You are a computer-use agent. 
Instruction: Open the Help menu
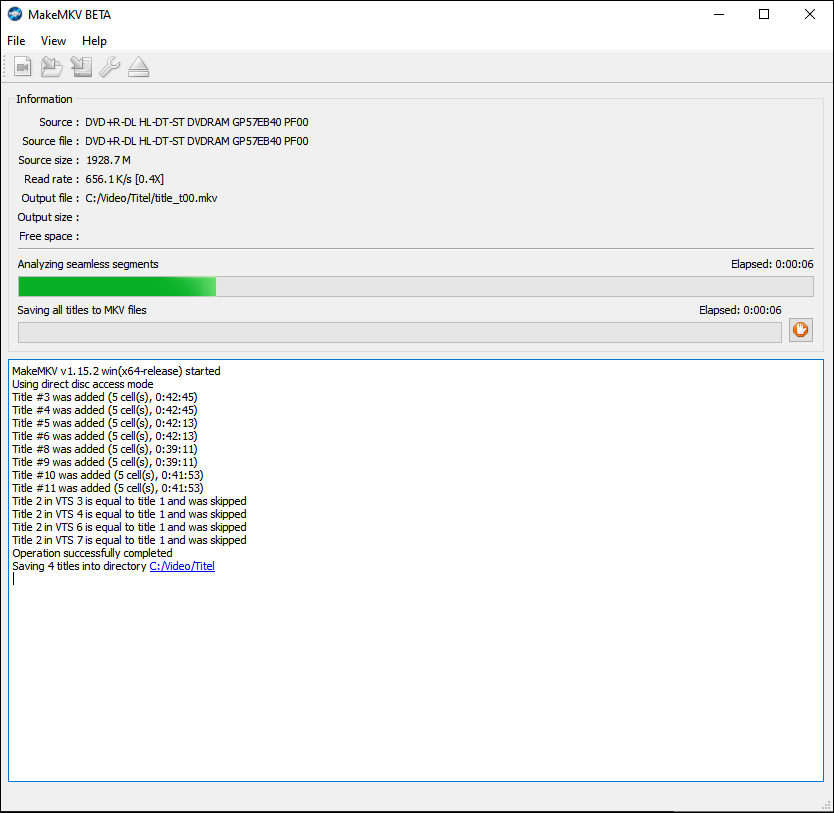(94, 41)
